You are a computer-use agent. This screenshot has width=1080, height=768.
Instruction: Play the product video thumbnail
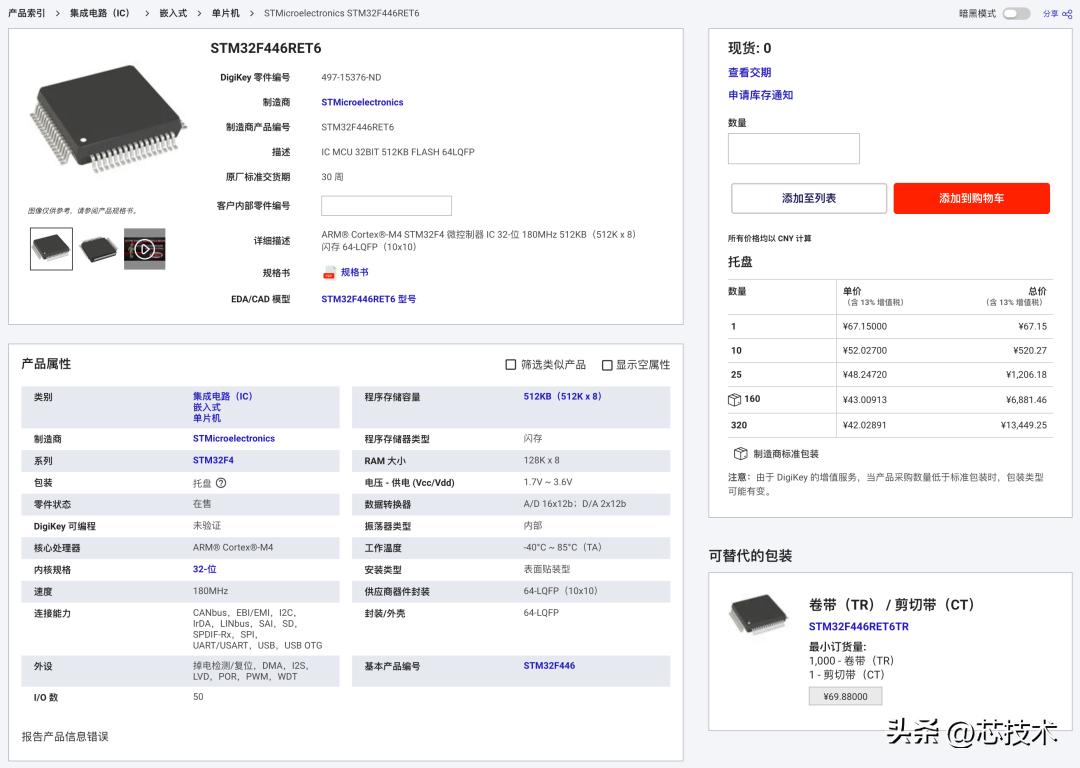click(145, 249)
